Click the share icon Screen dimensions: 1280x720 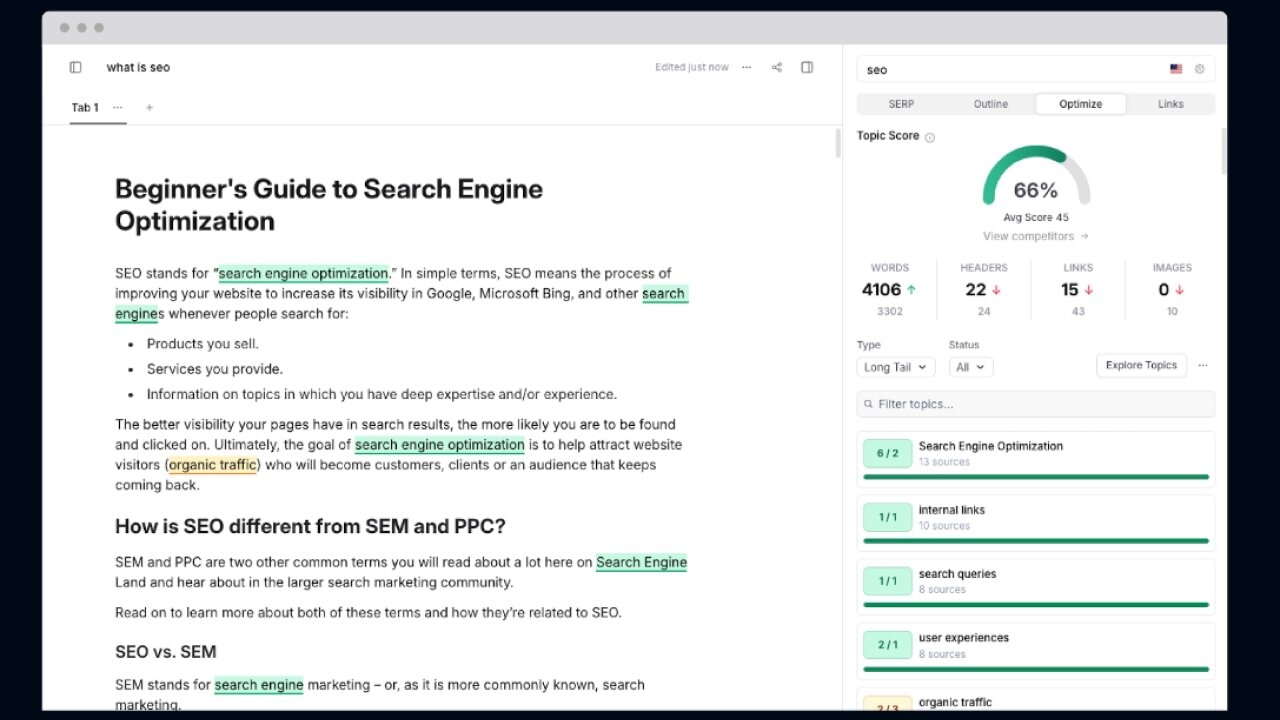click(x=777, y=67)
